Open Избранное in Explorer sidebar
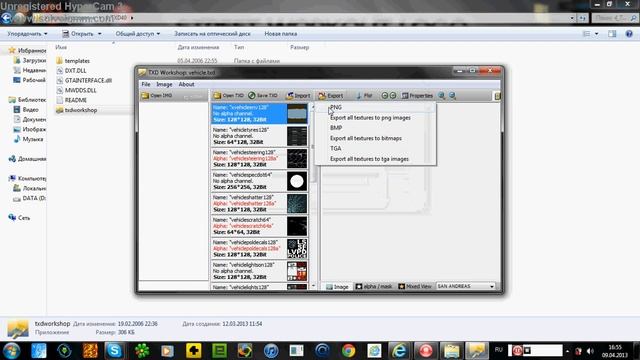 click(27, 51)
